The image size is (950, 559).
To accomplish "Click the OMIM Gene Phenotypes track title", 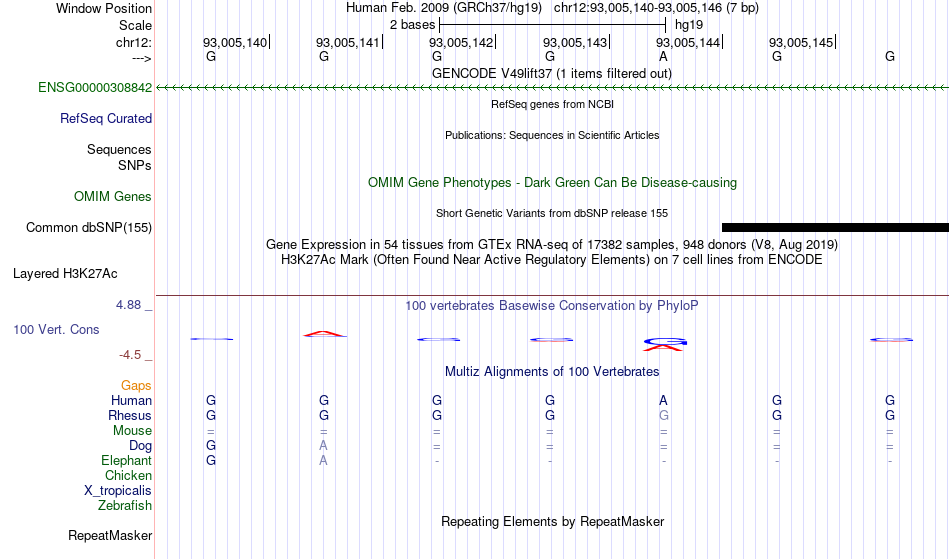I will click(553, 183).
